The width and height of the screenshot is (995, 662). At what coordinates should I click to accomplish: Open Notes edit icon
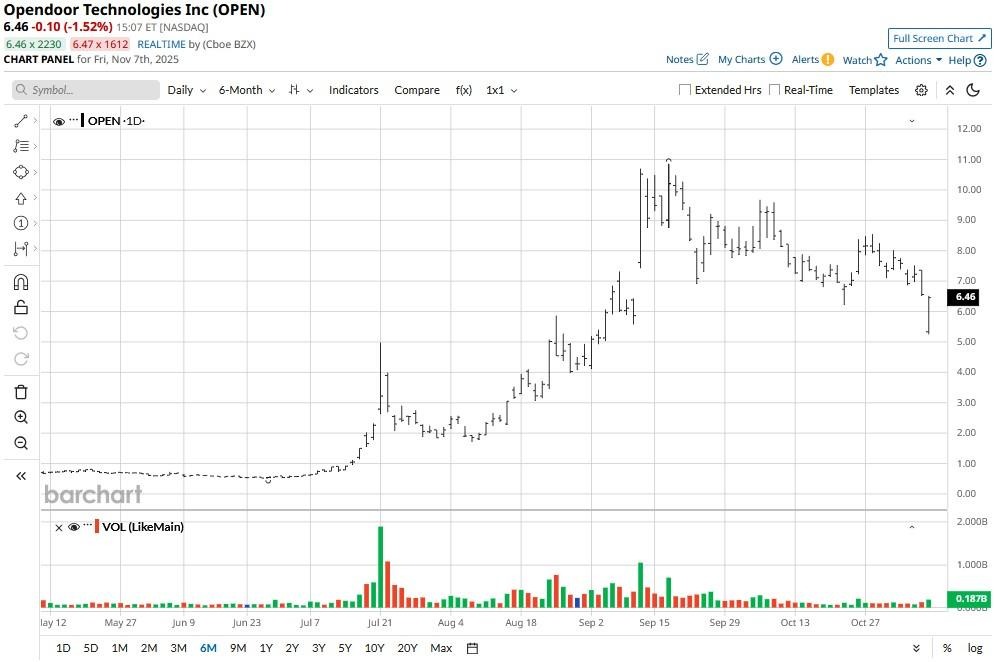point(702,59)
